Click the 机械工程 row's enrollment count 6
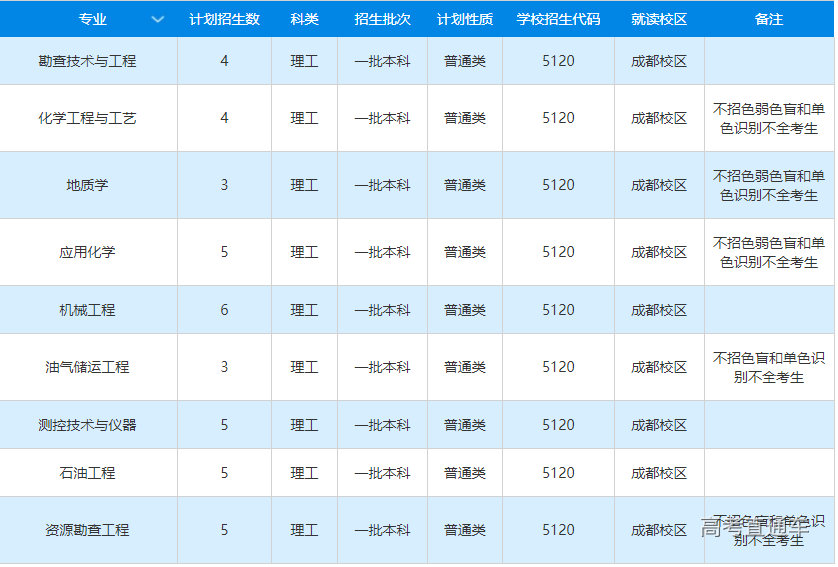 point(224,310)
